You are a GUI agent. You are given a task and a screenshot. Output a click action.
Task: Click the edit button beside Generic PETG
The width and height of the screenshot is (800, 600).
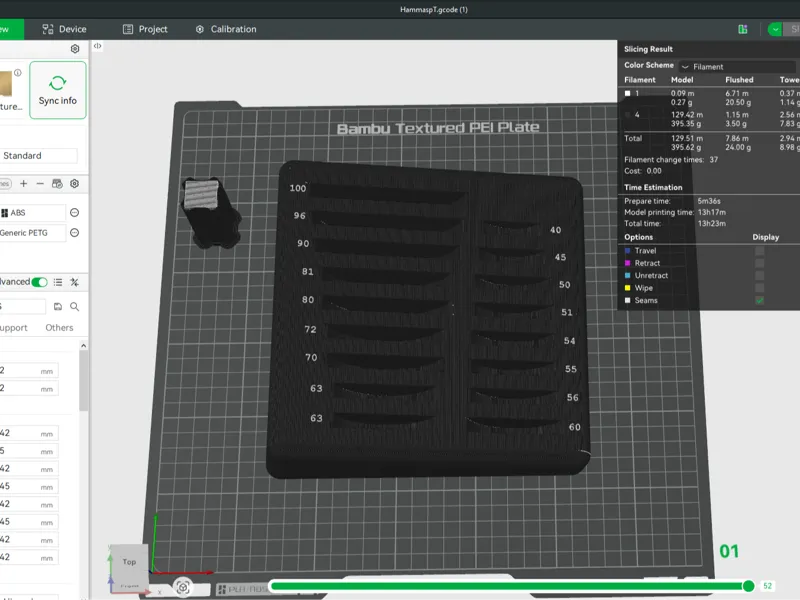coord(74,233)
